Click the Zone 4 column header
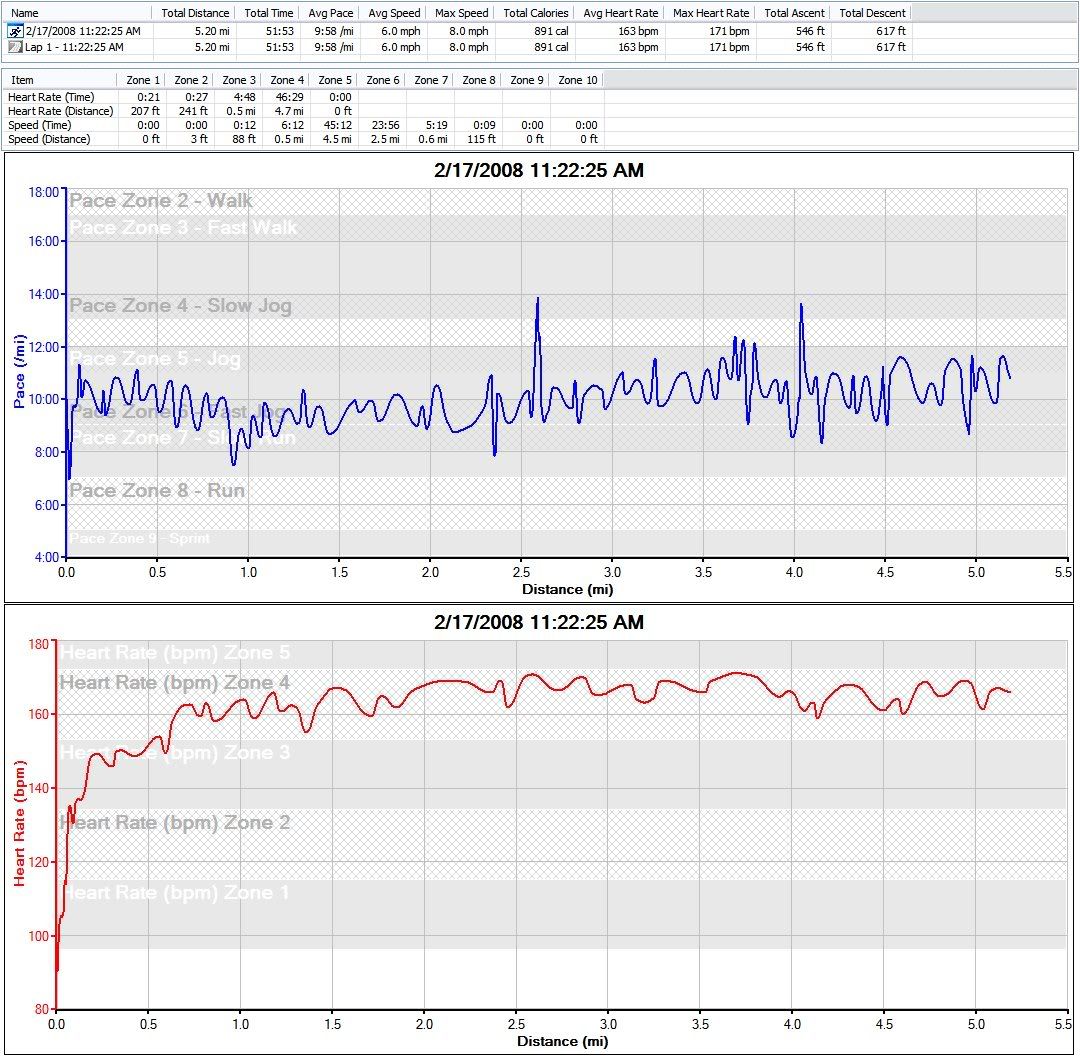Viewport: 1080px width, 1064px height. 287,80
